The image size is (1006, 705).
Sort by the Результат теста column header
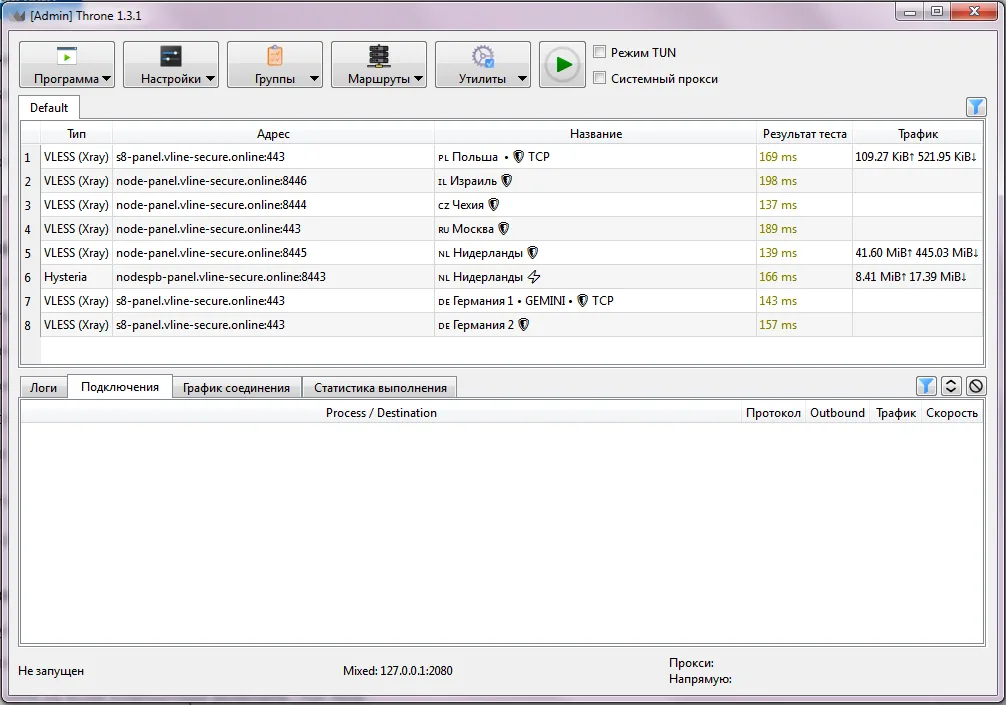pos(805,134)
